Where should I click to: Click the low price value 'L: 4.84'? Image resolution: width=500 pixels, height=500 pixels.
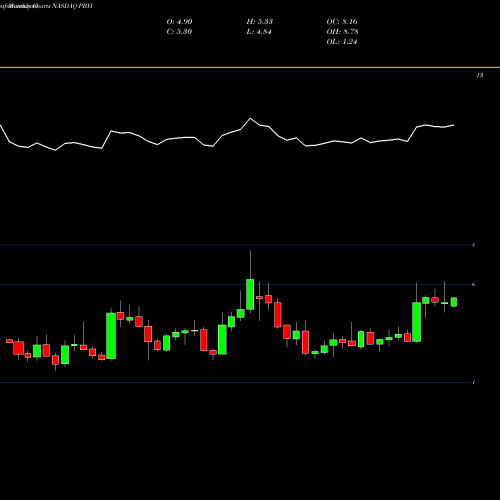coord(259,32)
